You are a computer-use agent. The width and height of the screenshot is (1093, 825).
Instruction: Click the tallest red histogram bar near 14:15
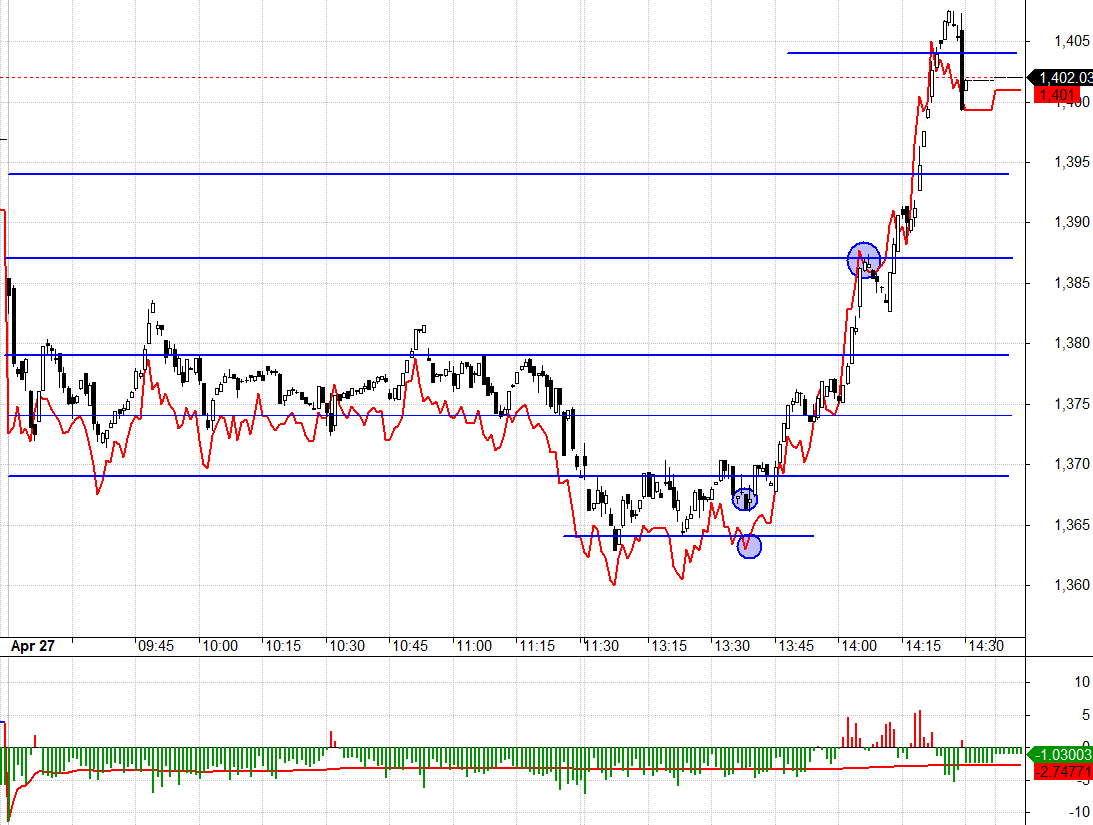coord(918,729)
